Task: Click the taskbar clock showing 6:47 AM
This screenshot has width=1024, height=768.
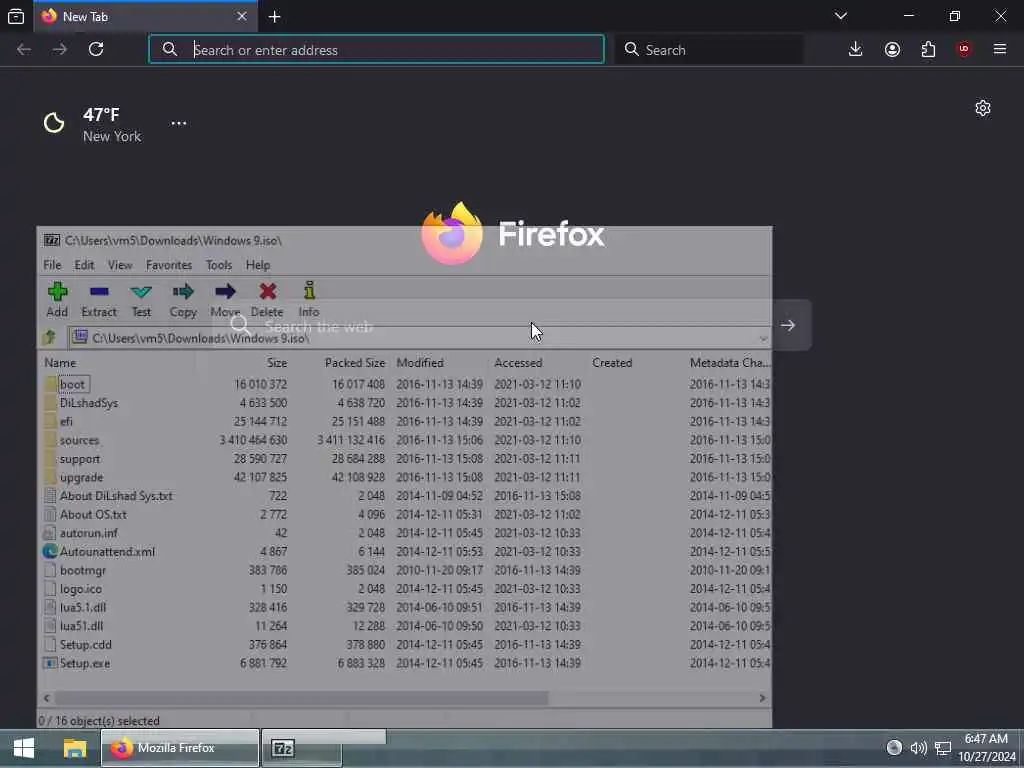Action: [x=986, y=748]
